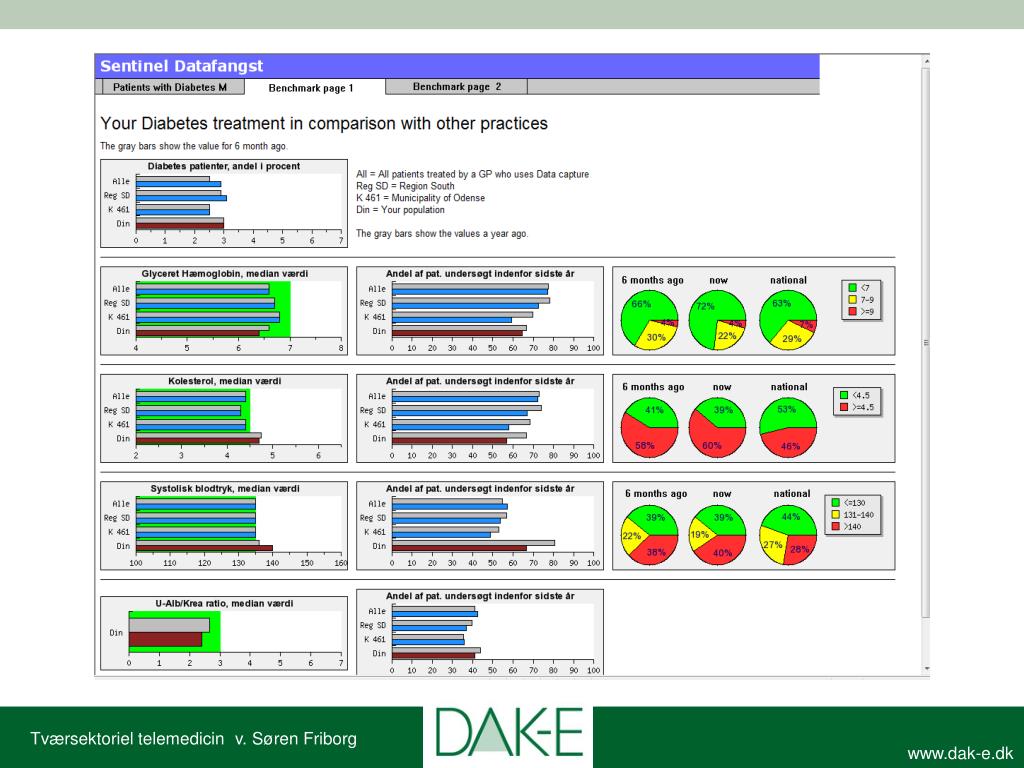Click the hemoglobin now pie chart
The width and height of the screenshot is (1024, 768).
pyautogui.click(x=717, y=320)
